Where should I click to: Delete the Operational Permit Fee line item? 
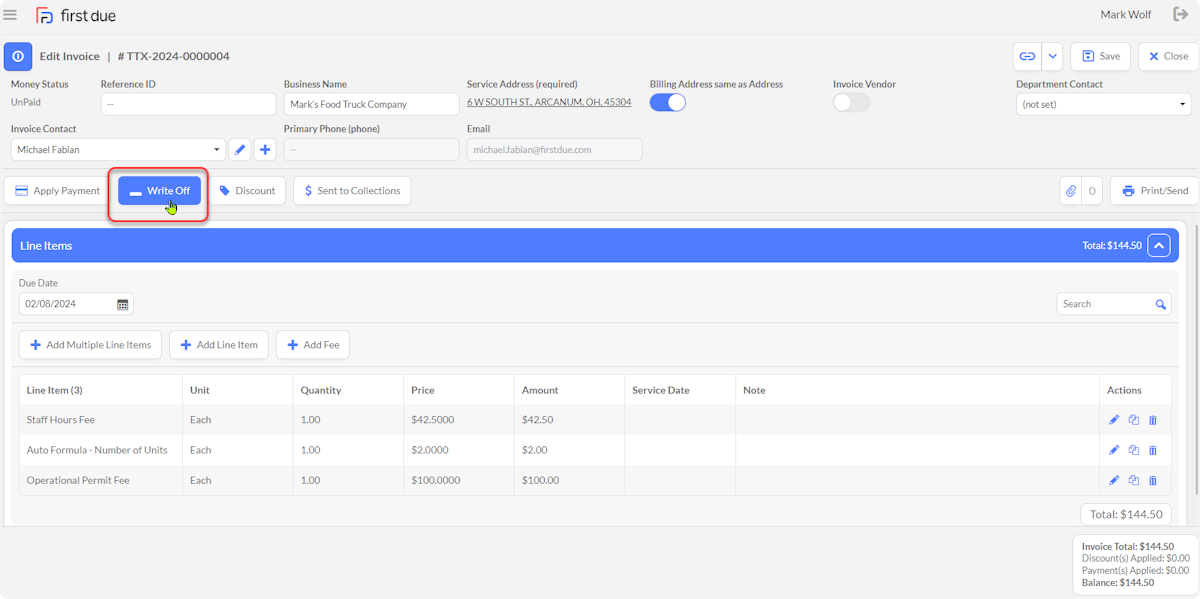coord(1152,480)
